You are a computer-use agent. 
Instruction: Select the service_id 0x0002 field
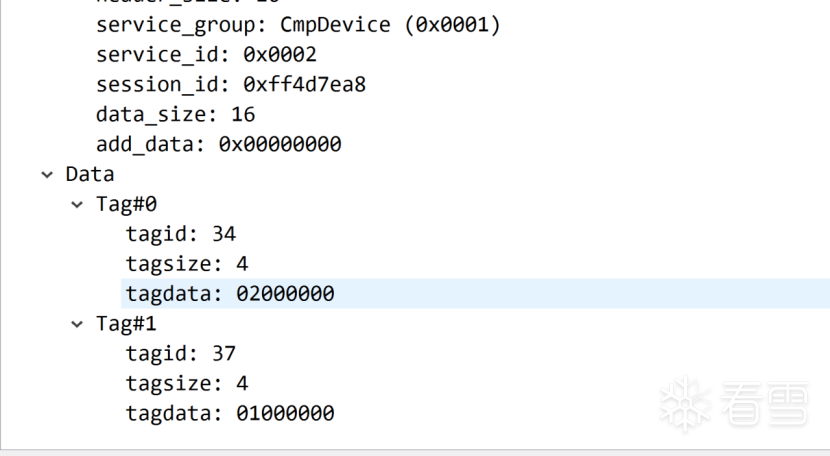coord(206,55)
